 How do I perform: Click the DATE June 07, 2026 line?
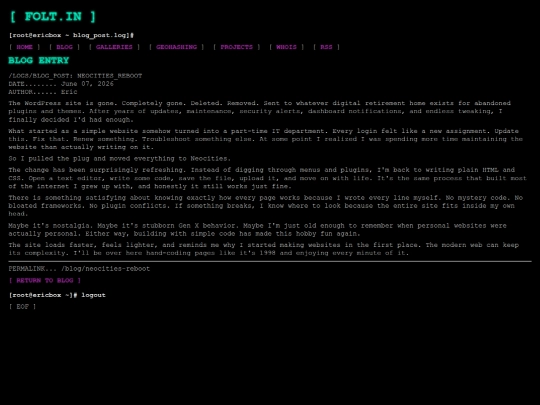tap(61, 84)
